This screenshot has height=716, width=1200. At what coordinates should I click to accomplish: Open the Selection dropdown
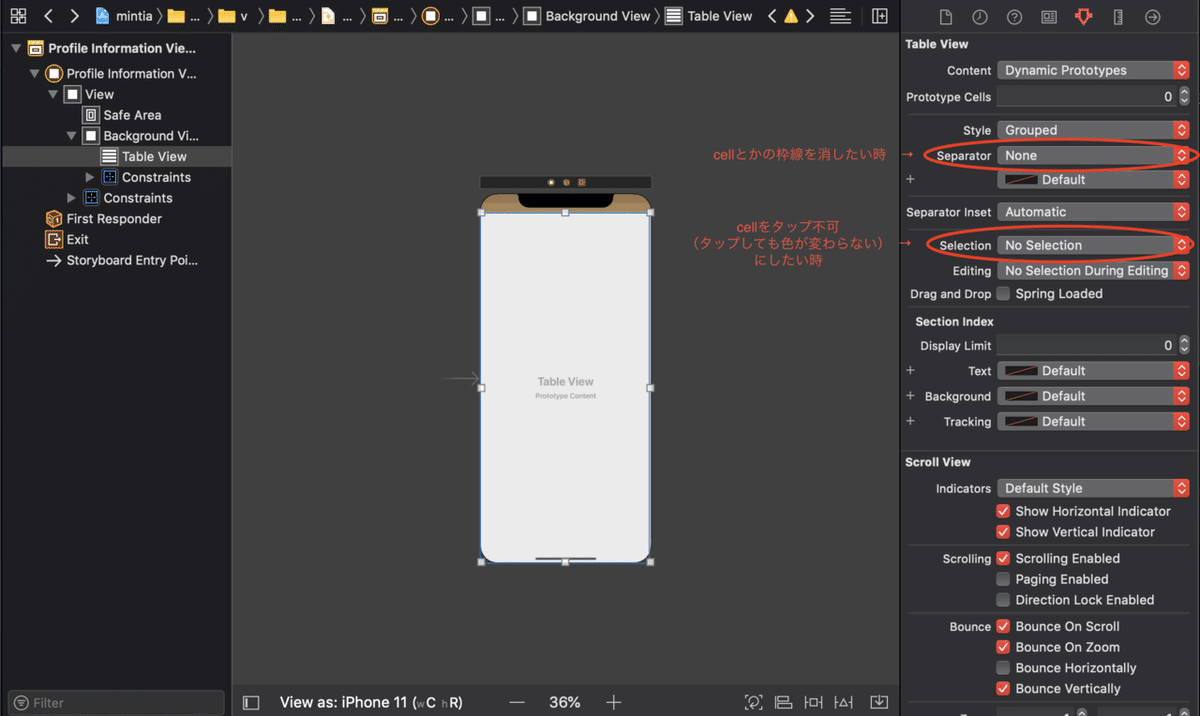pyautogui.click(x=1093, y=245)
